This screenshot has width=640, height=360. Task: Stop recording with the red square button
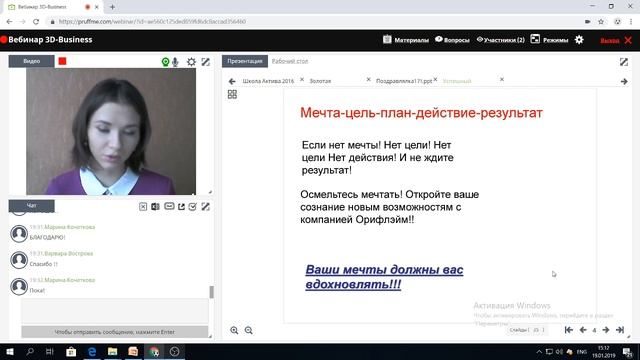[62, 61]
